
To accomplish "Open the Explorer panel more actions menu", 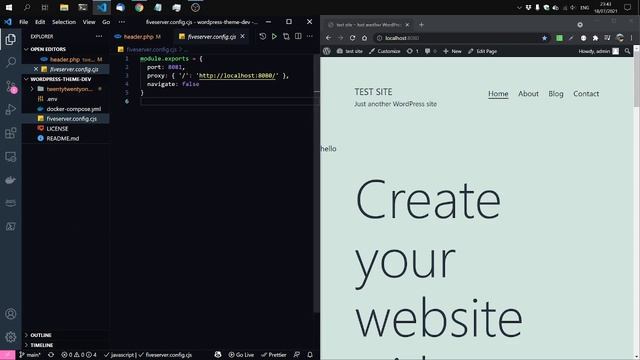I will pos(99,36).
